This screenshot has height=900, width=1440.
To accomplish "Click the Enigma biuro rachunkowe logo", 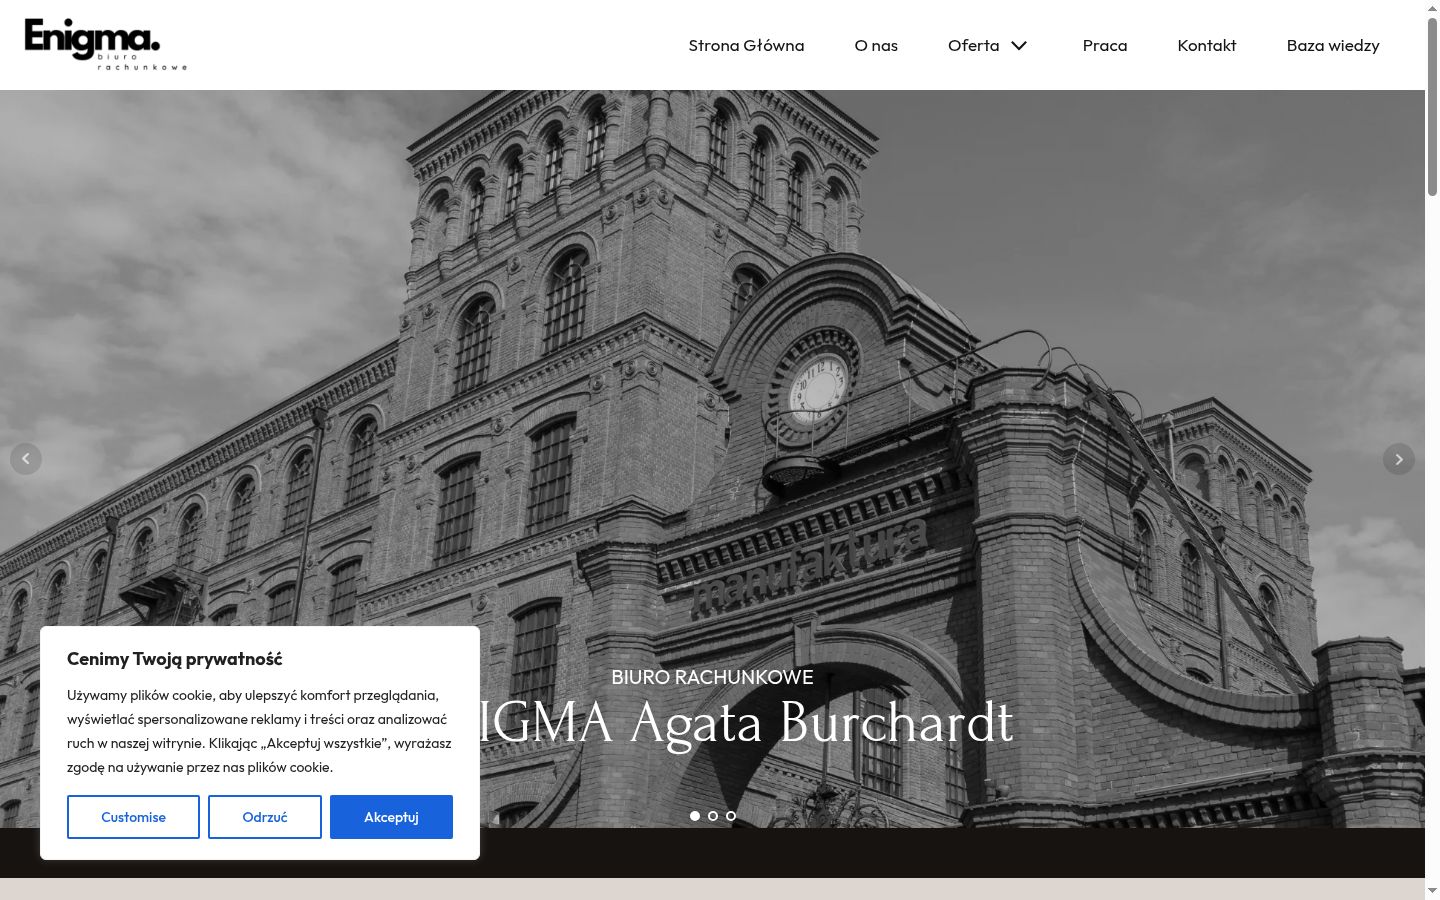I will (106, 45).
